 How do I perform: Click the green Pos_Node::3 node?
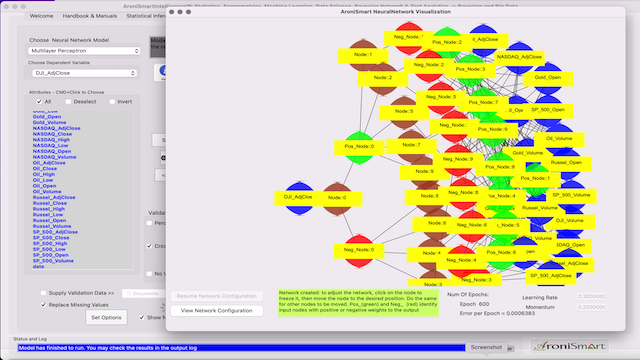coord(470,70)
